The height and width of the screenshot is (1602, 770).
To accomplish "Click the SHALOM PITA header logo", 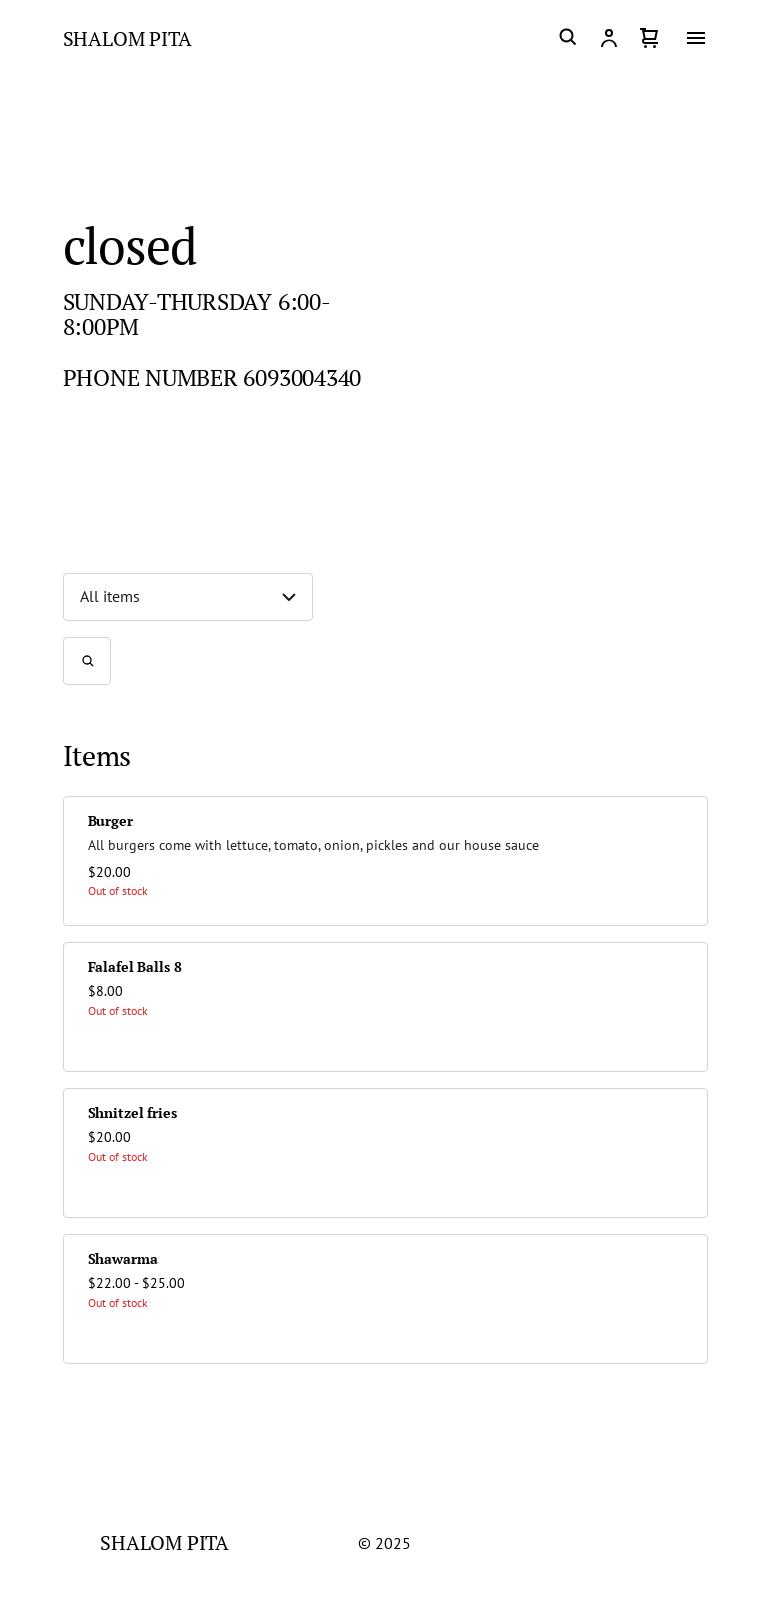I will 127,39.
